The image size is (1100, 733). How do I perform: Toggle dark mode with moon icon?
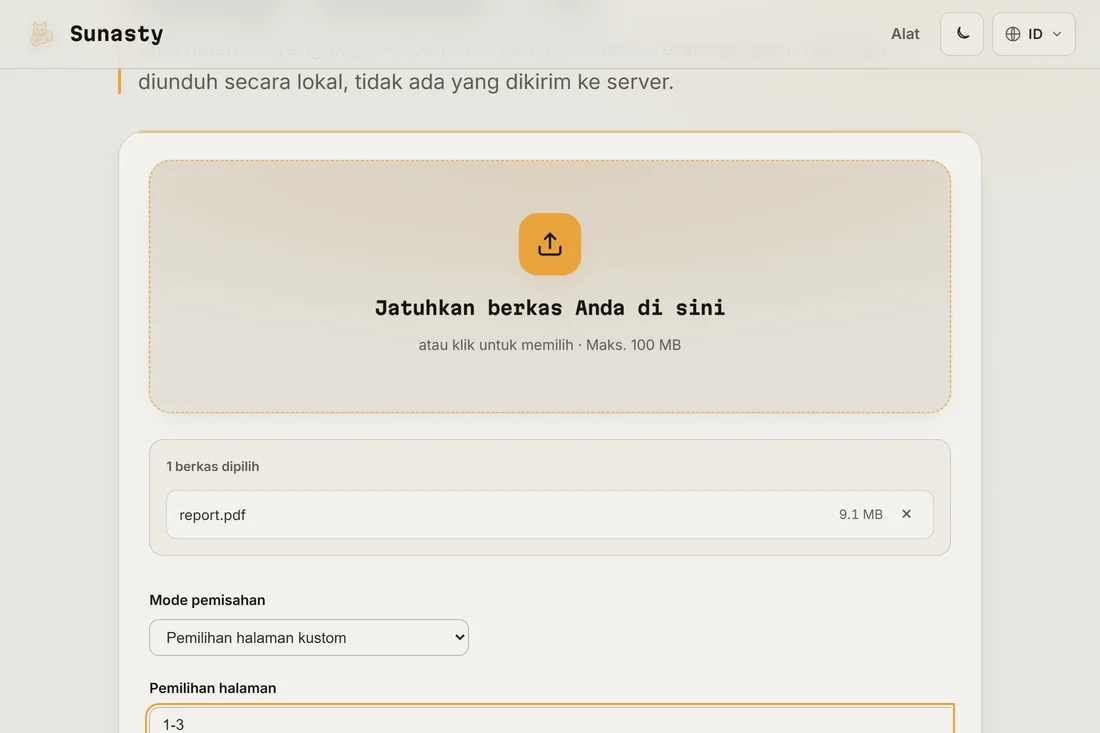[x=962, y=34]
